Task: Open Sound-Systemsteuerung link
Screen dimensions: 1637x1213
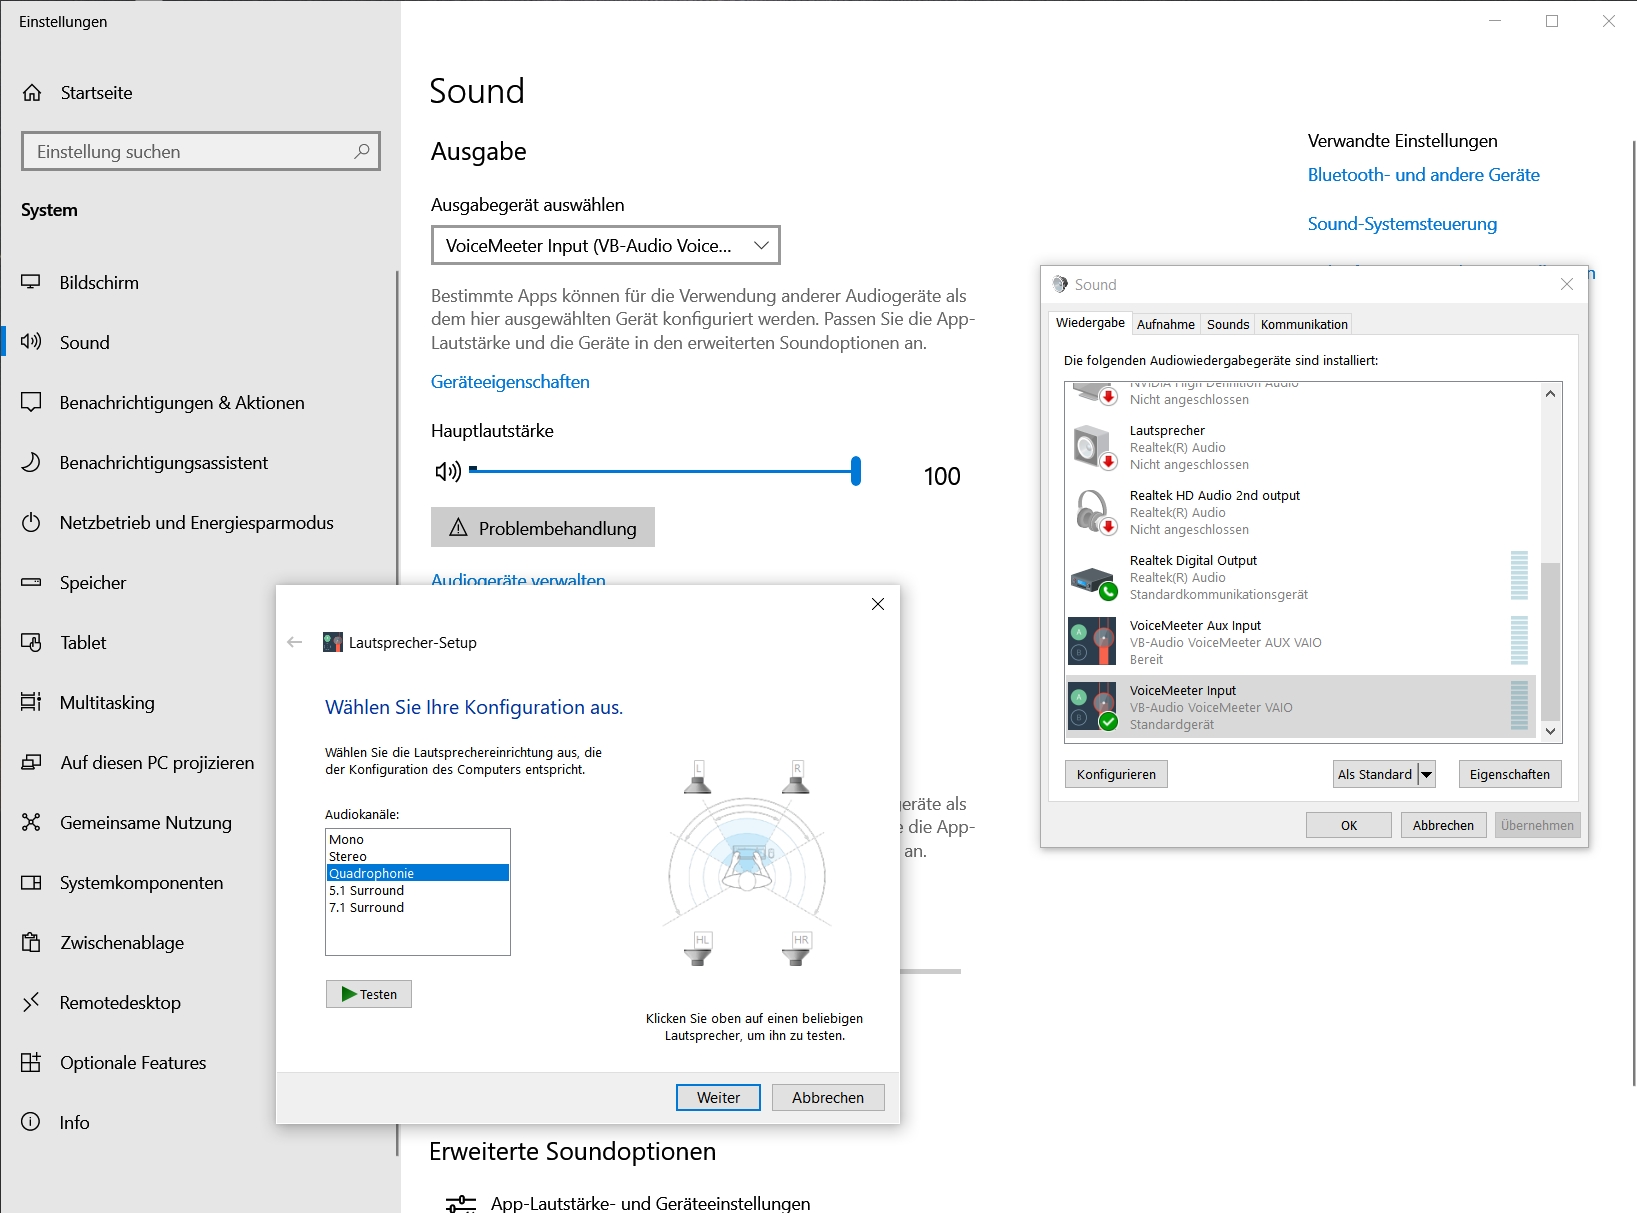Action: click(1402, 224)
